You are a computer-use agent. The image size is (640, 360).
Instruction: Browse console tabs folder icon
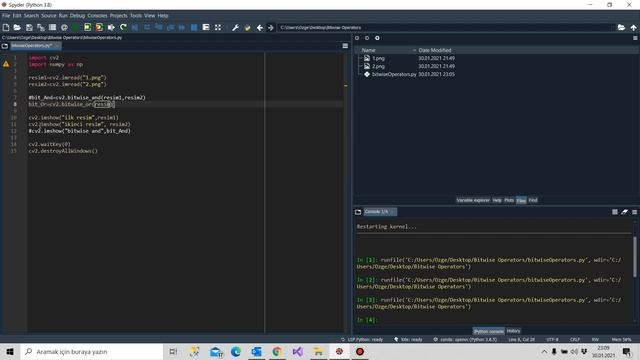(x=358, y=212)
